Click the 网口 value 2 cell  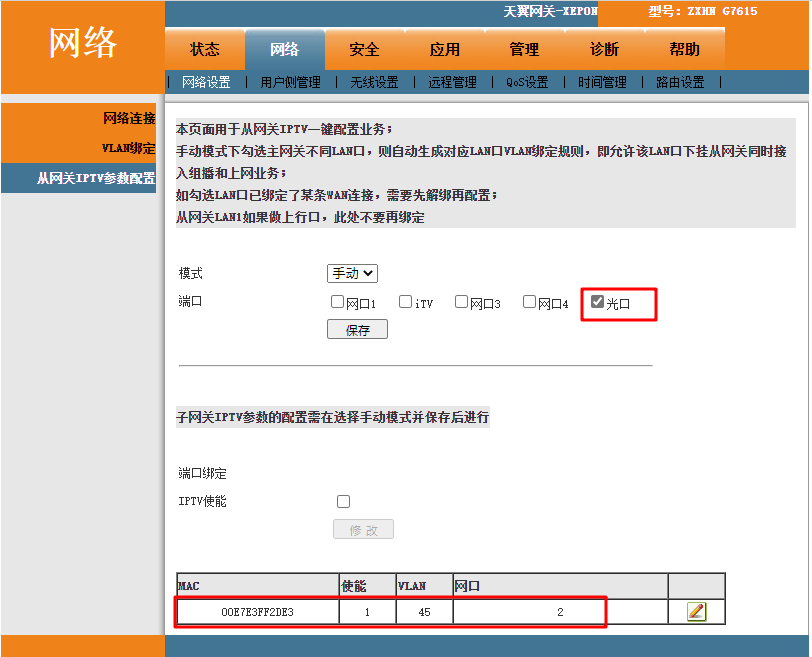pos(560,612)
